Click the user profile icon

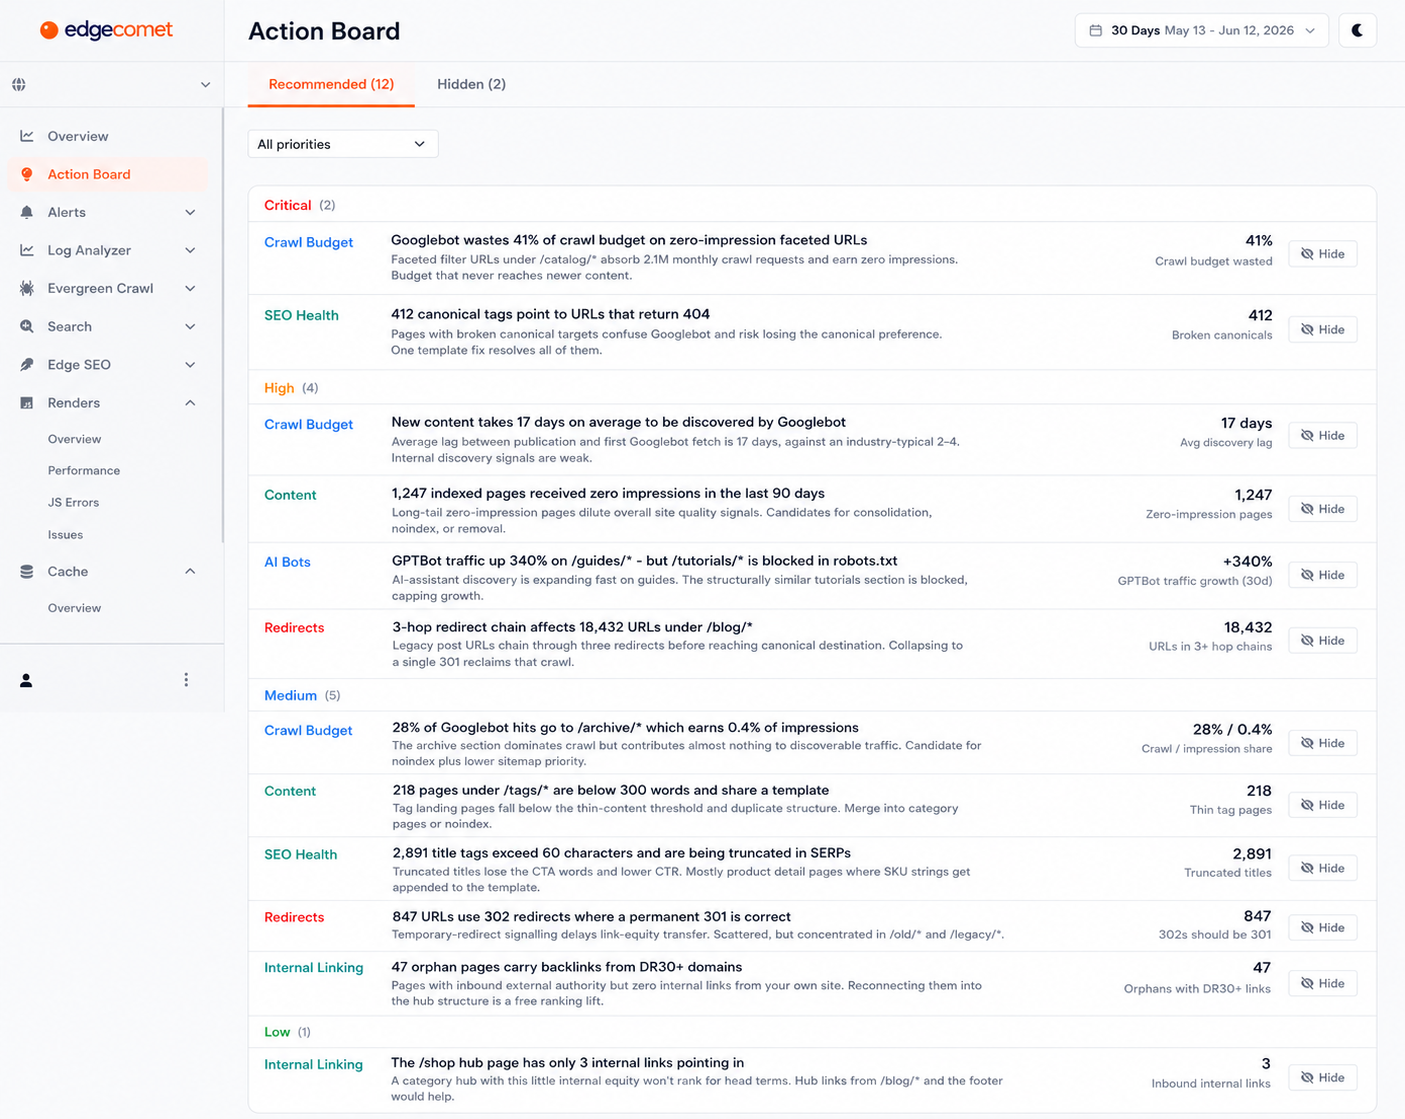[26, 680]
